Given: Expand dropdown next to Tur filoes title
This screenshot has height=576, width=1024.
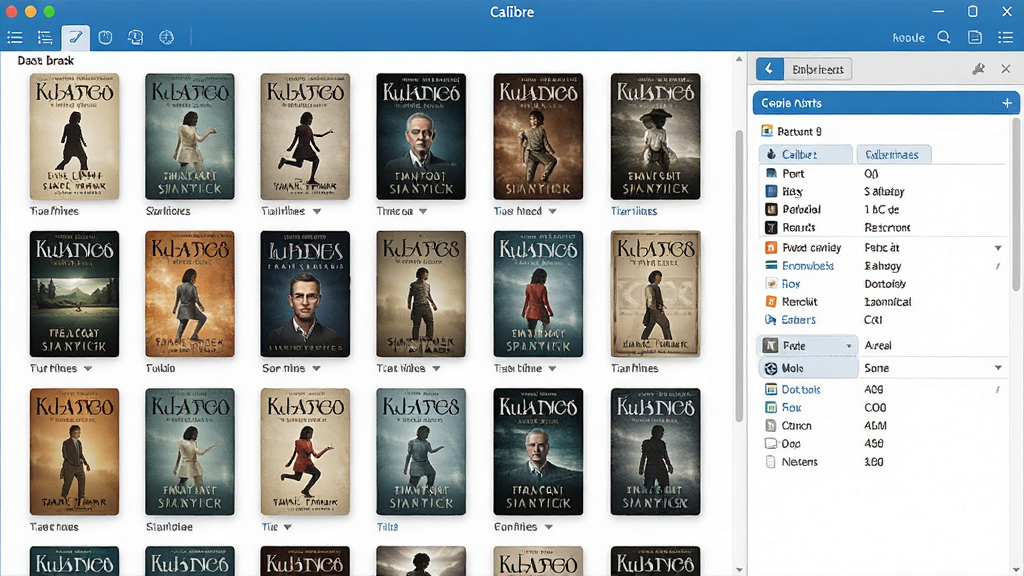Looking at the screenshot, I should 88,369.
